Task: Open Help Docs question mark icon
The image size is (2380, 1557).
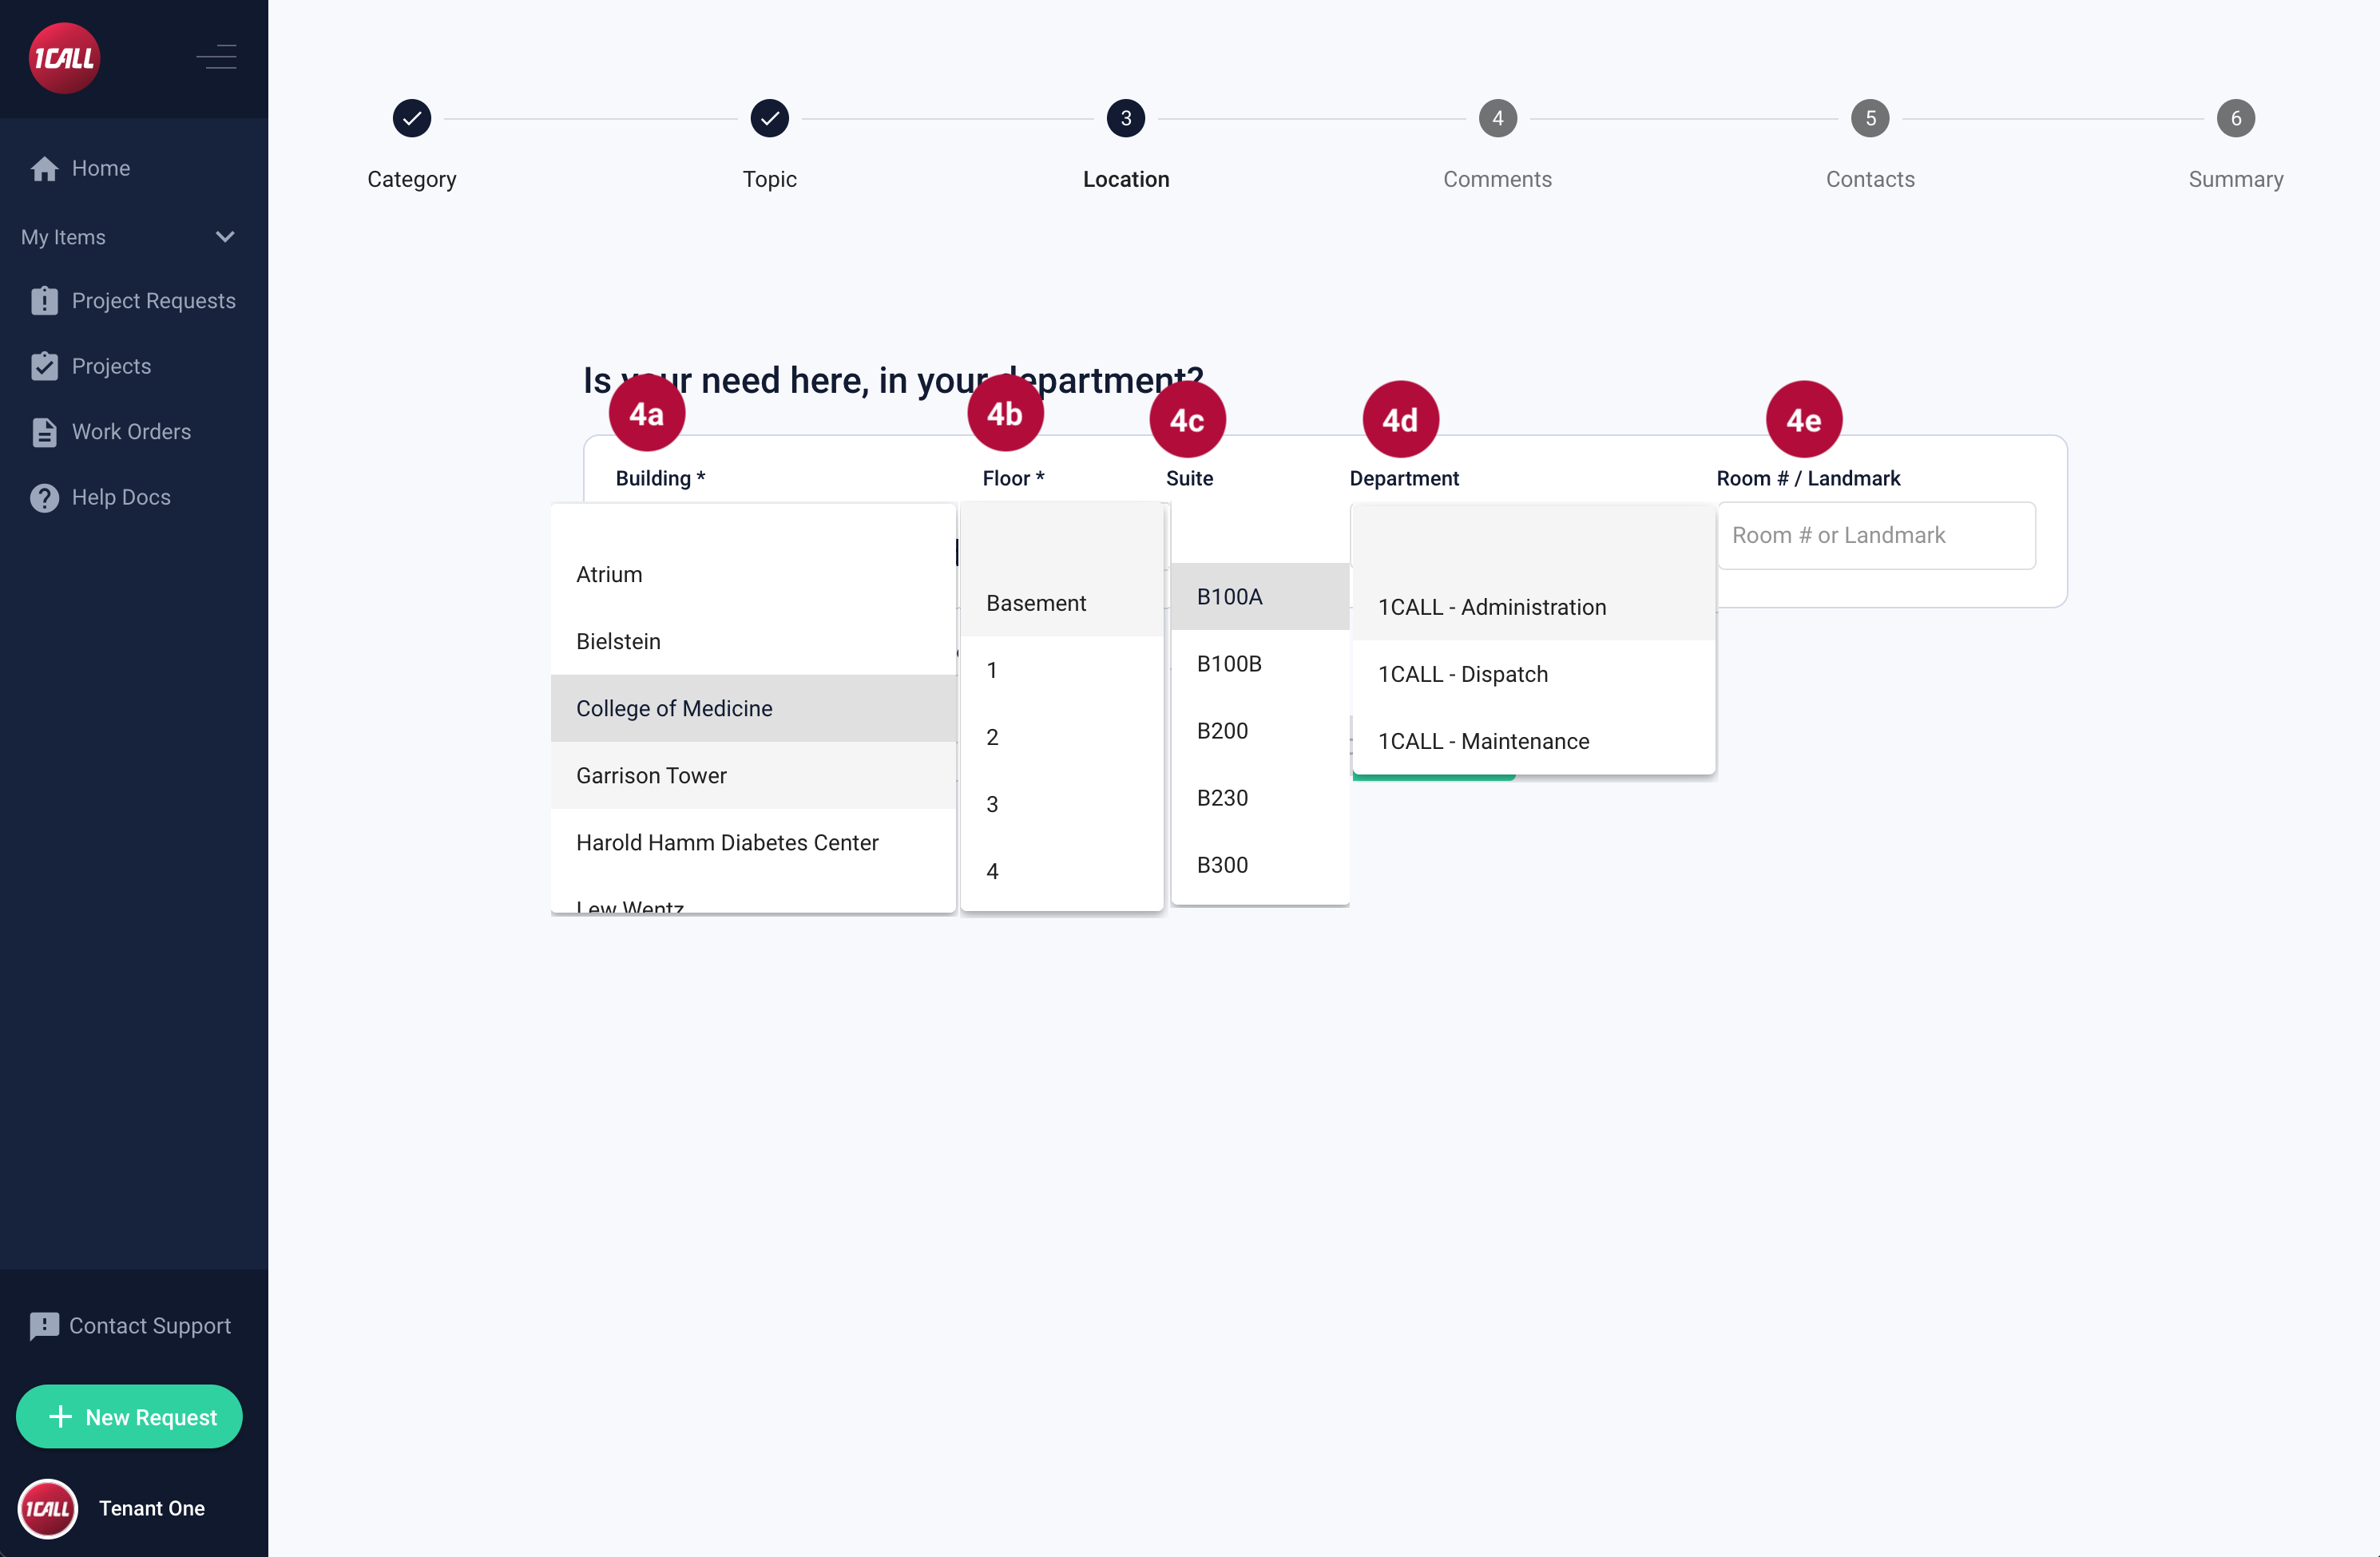Action: tap(44, 497)
